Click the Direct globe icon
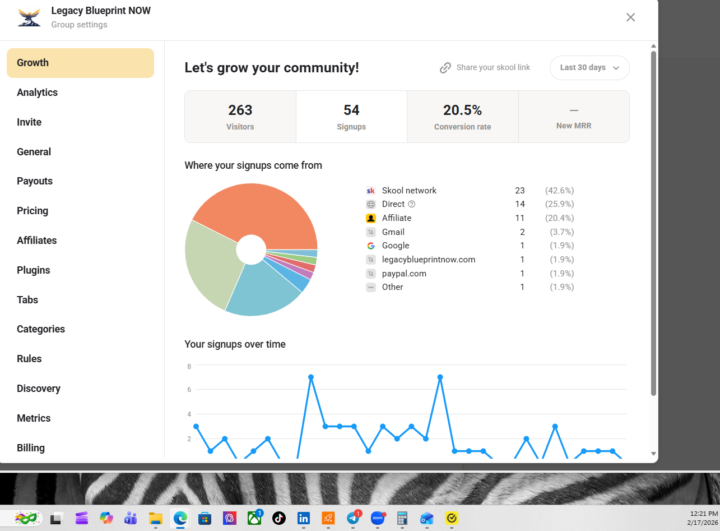The image size is (720, 531). (371, 204)
